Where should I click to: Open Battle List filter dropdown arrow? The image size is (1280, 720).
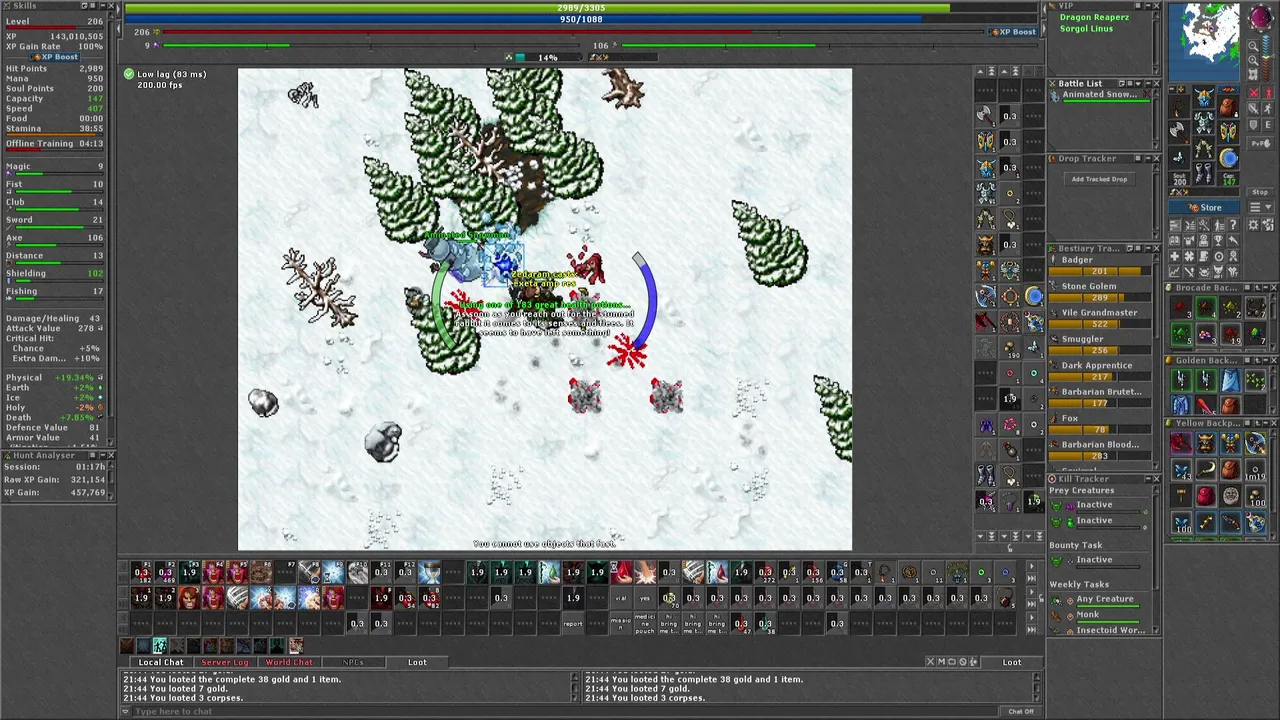pyautogui.click(x=1138, y=83)
